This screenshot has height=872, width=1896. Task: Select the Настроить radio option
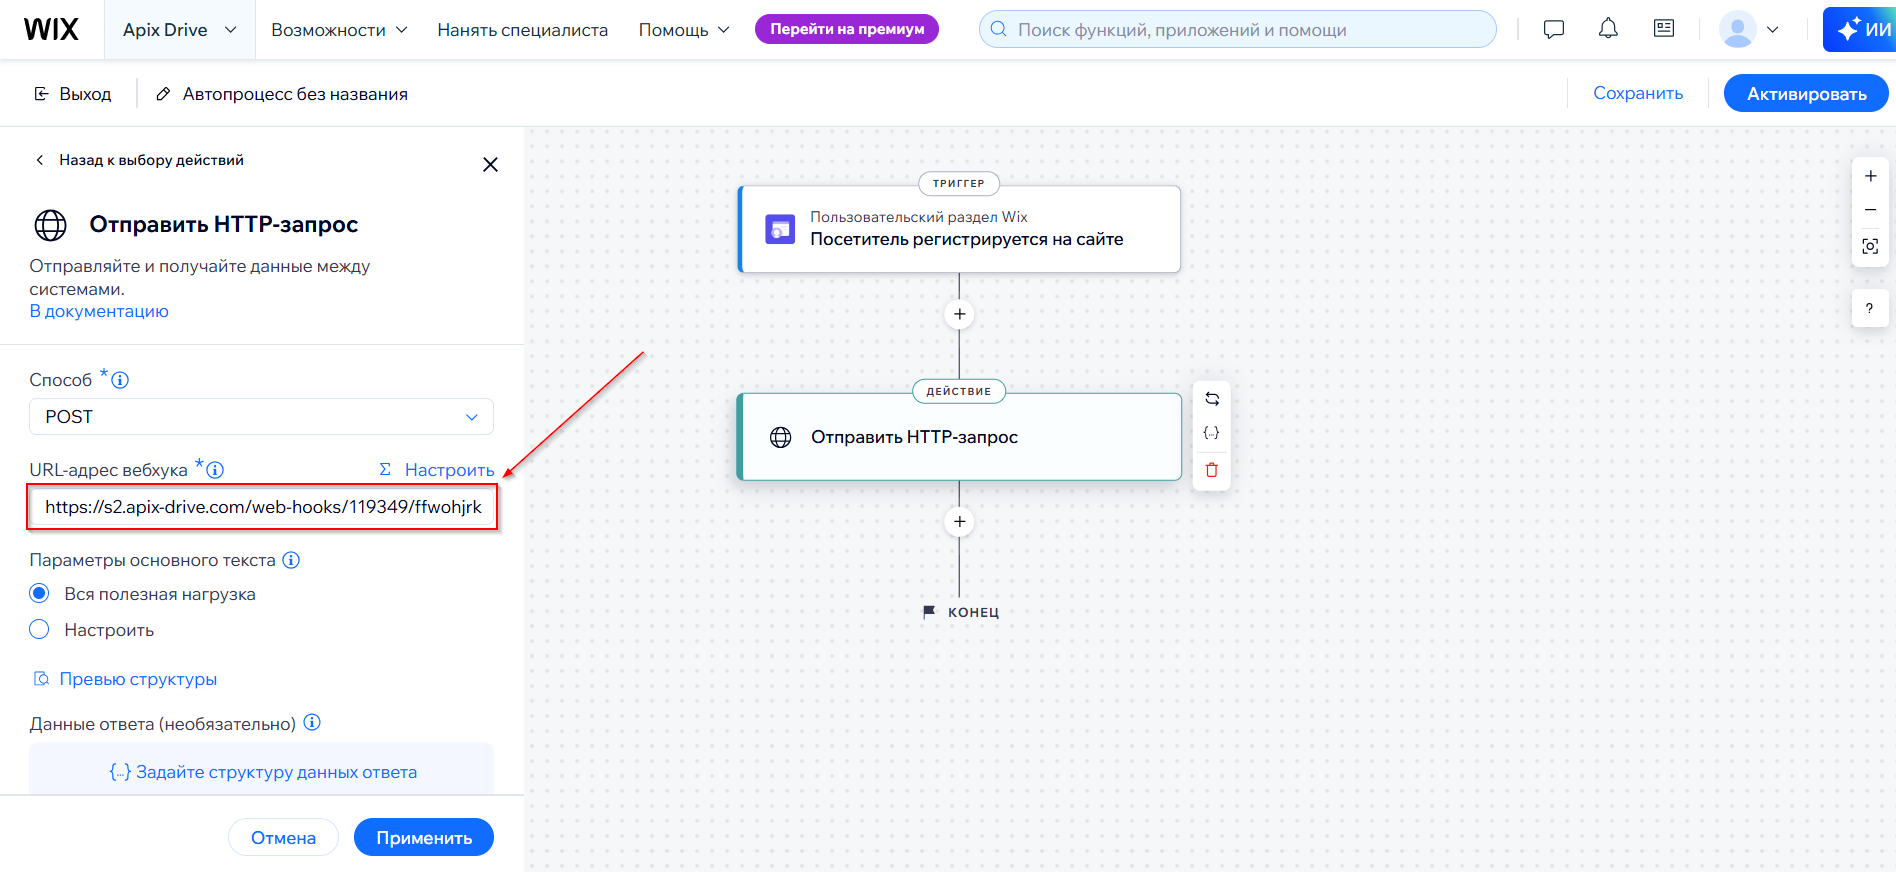39,630
